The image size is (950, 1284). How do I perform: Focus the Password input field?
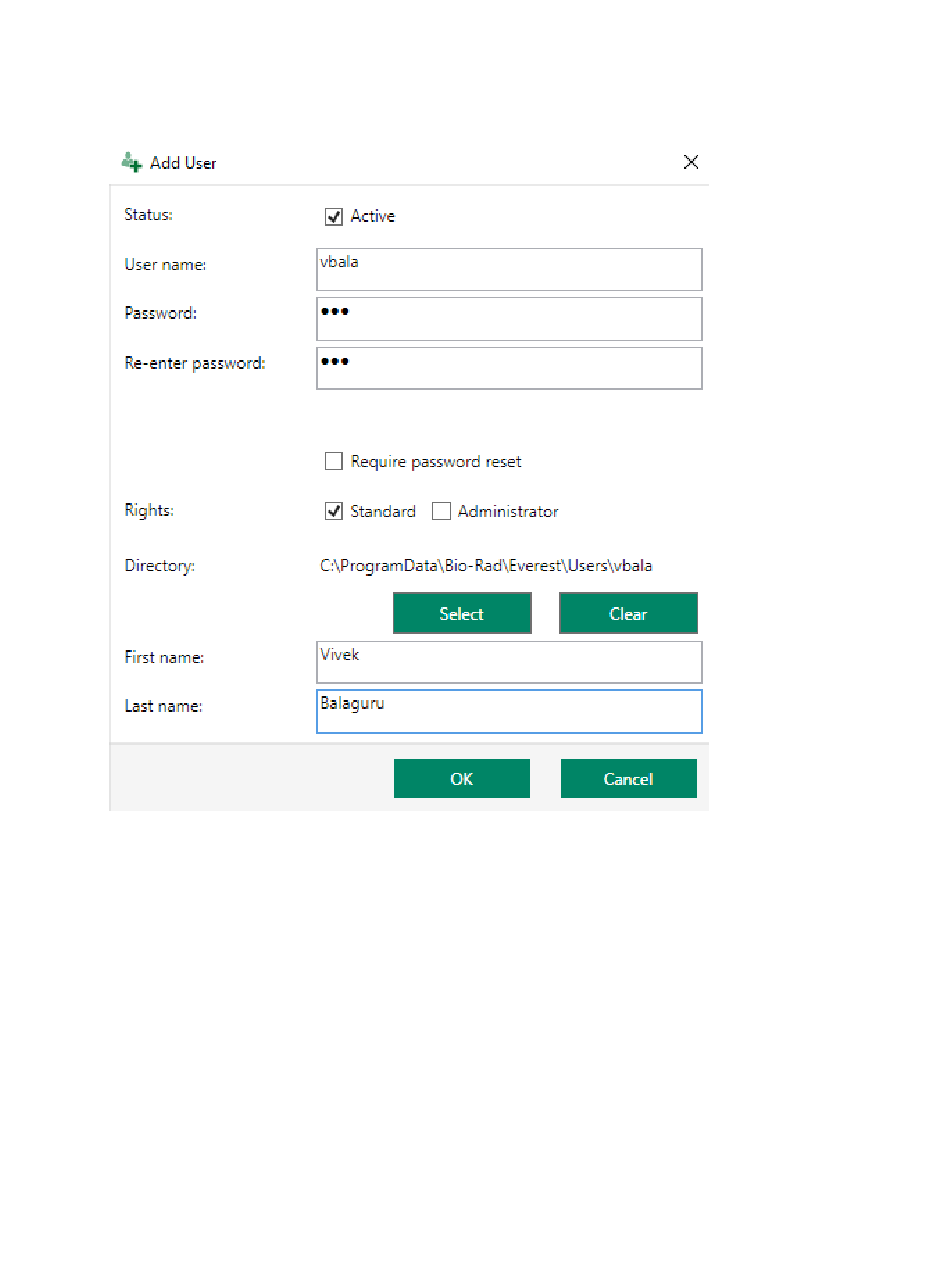pyautogui.click(x=509, y=318)
